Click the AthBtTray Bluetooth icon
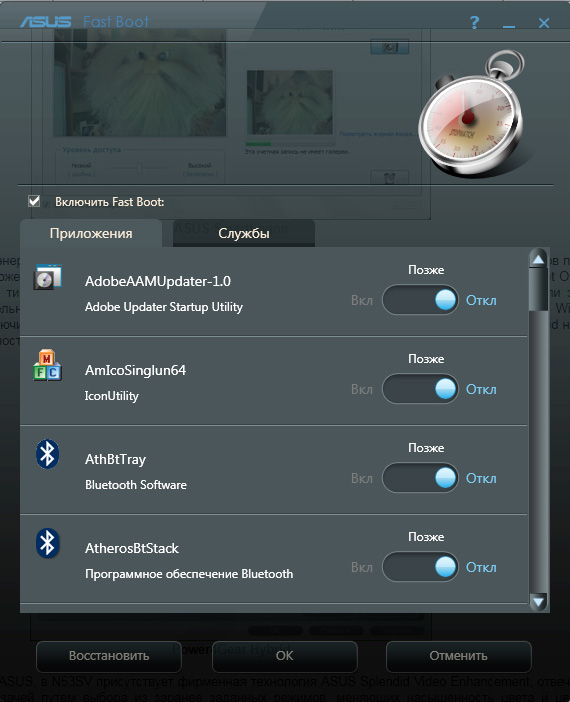This screenshot has width=570, height=702. [47, 454]
